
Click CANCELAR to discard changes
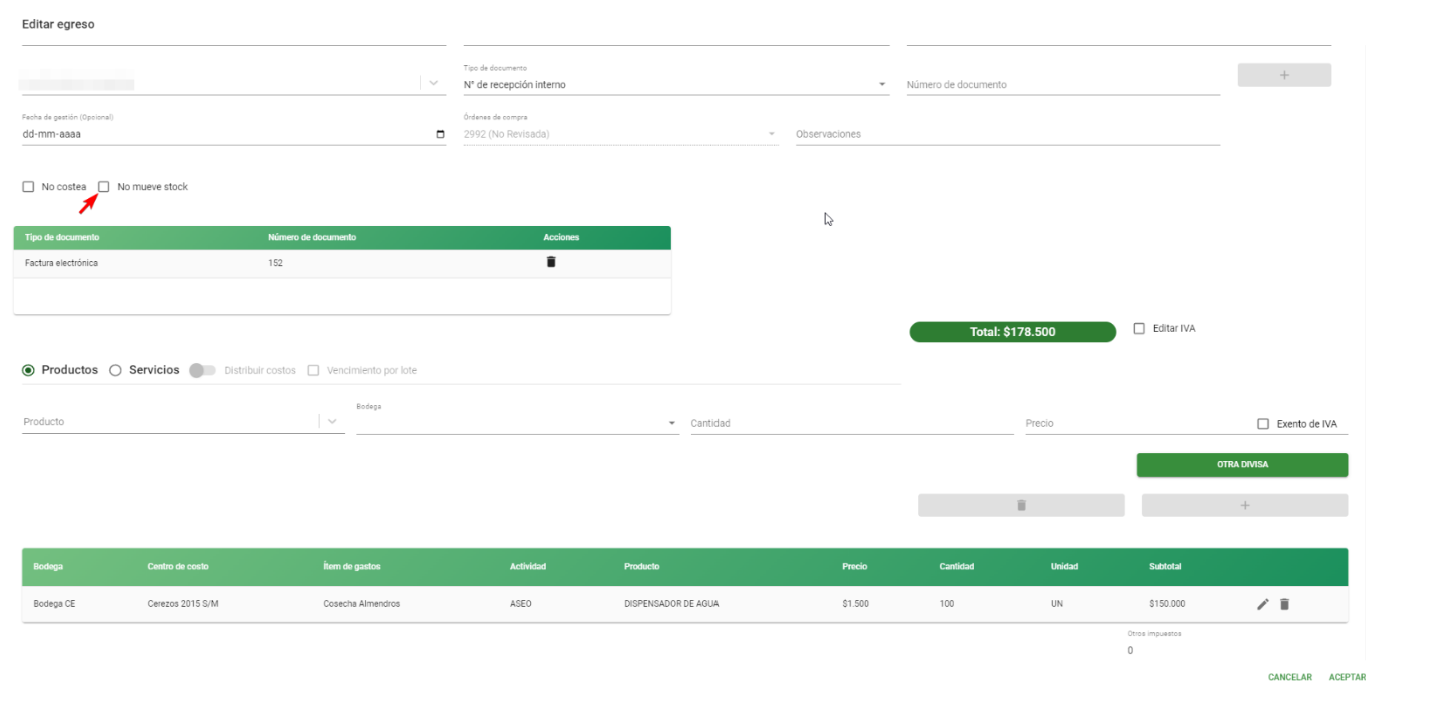click(1290, 677)
